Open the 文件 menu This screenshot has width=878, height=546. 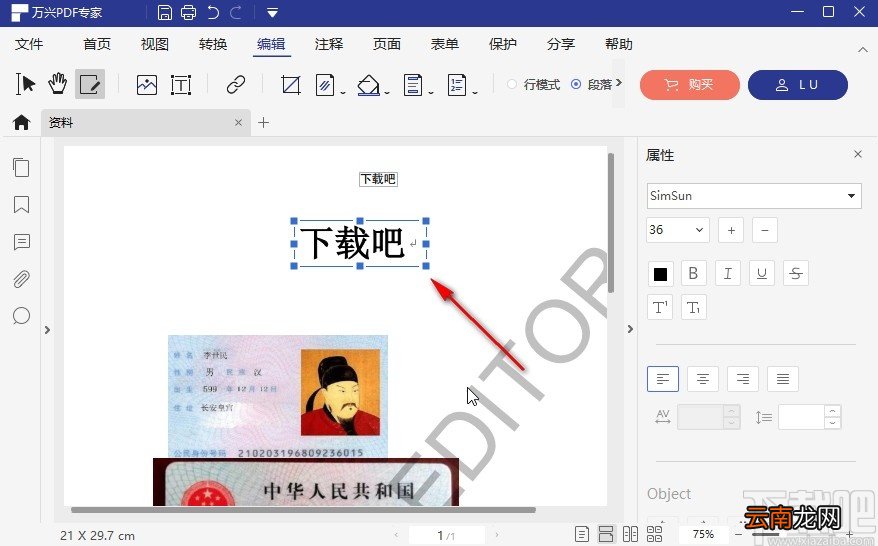(x=29, y=44)
